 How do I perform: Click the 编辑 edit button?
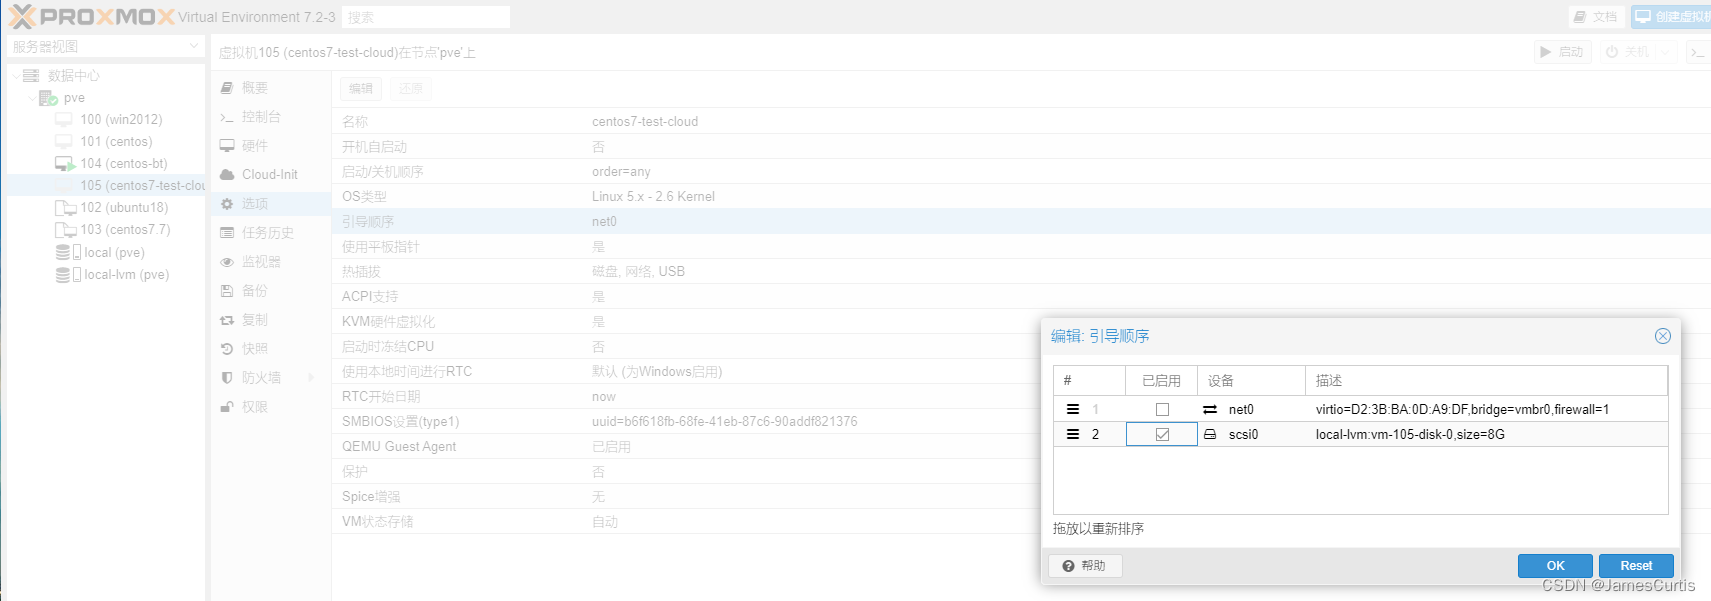click(x=361, y=89)
